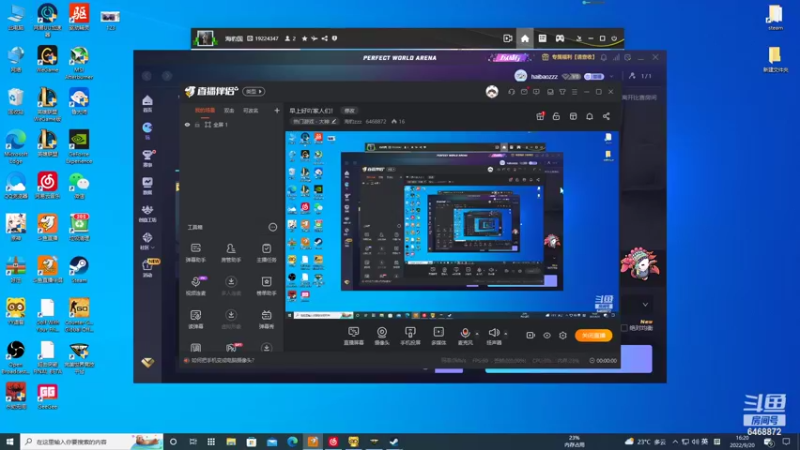The image size is (800, 450).
Task: Open the WeChat desktop shortcut
Action: pyautogui.click(x=79, y=186)
